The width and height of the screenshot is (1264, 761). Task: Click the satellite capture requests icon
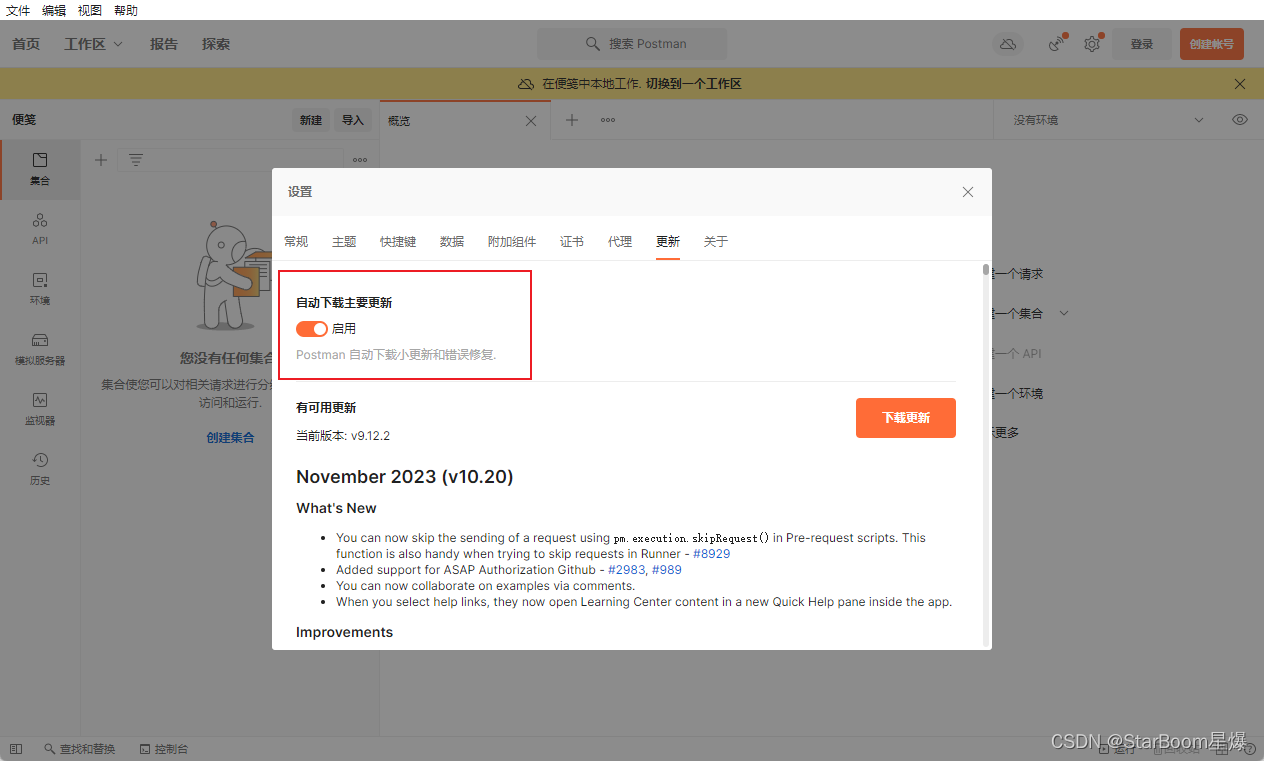point(1056,44)
